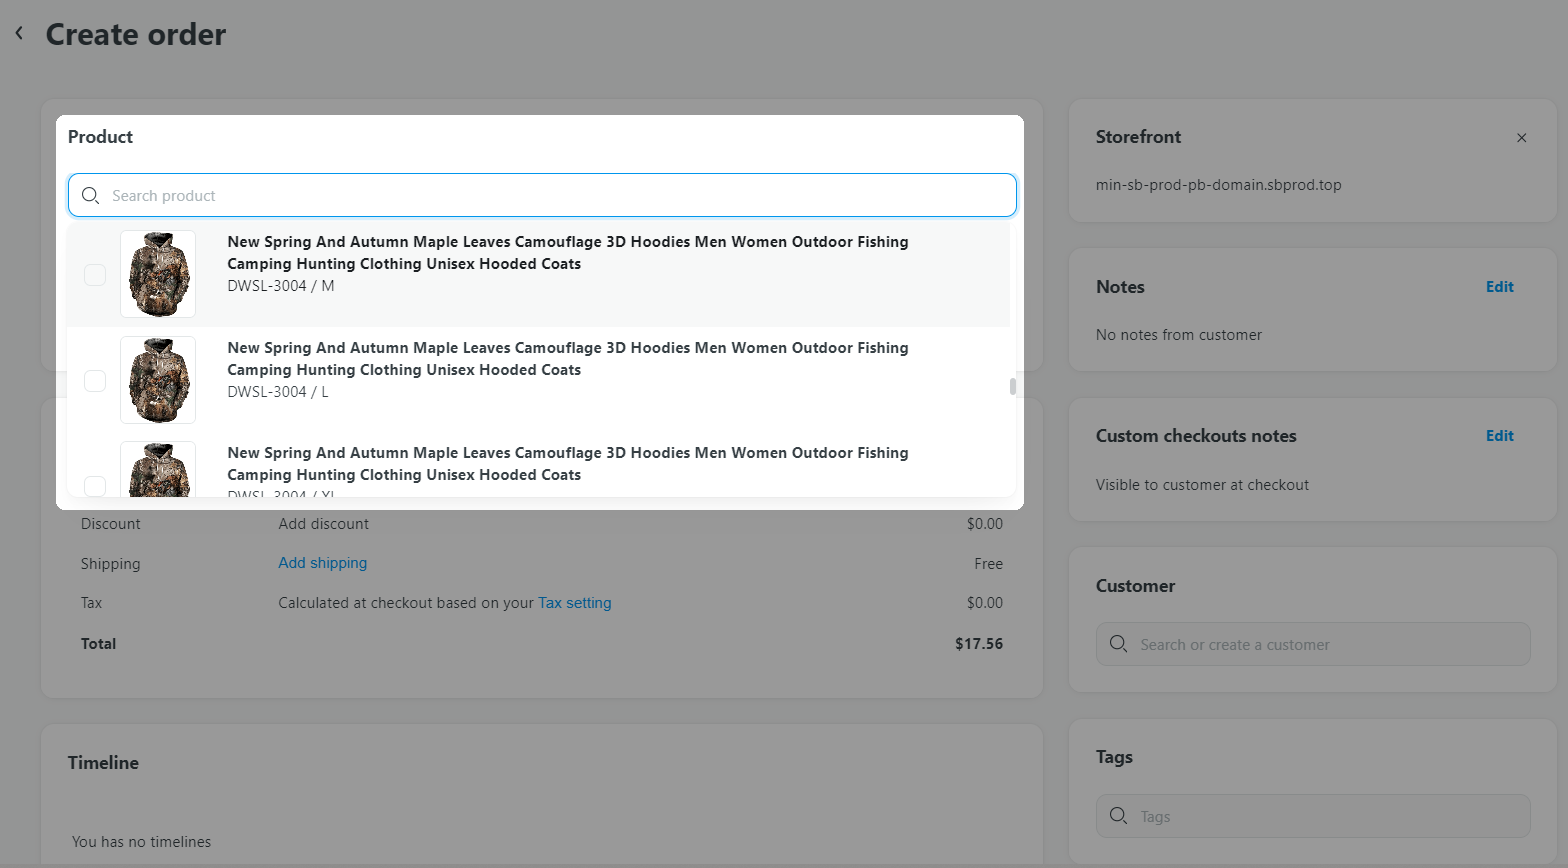Image resolution: width=1568 pixels, height=868 pixels.
Task: Click the storefront domain min-sb-prod-pb-domain.sbprod.top
Action: (x=1218, y=185)
